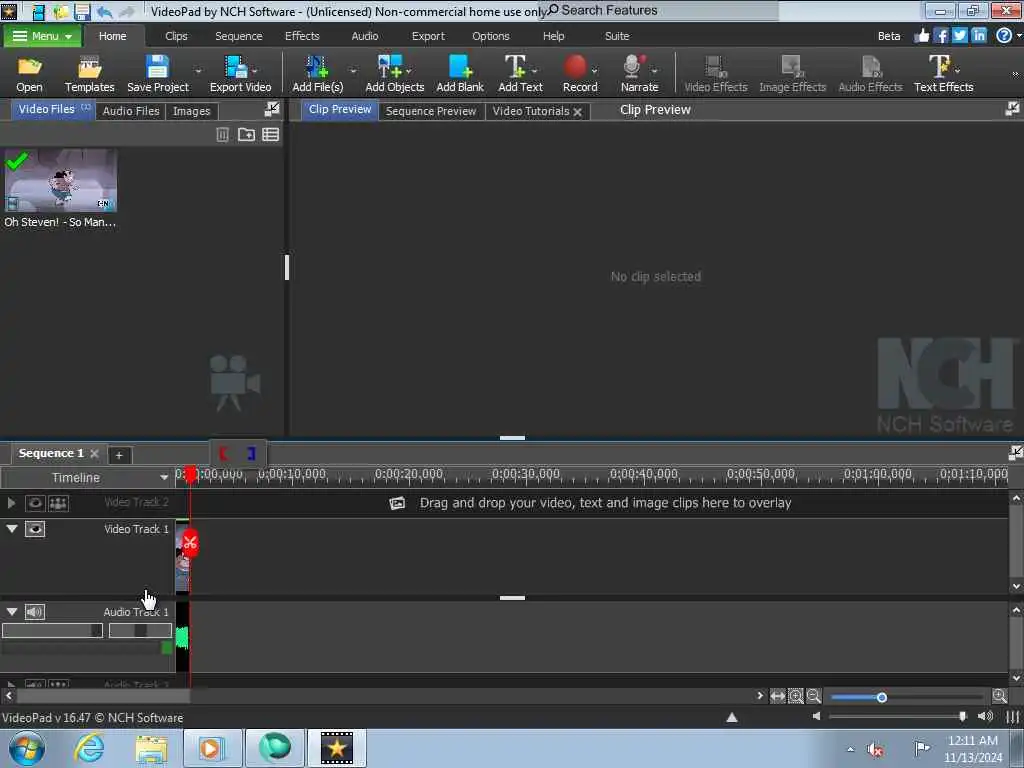This screenshot has width=1024, height=768.
Task: Click Audio Track 1 volume slider
Action: [x=52, y=630]
